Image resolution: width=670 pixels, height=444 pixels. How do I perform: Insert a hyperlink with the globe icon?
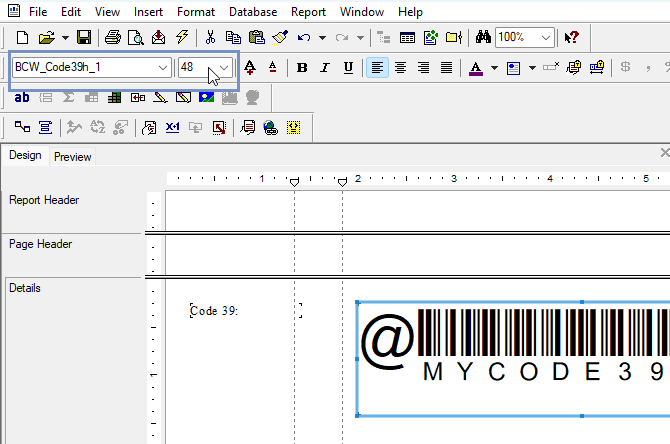tap(270, 127)
